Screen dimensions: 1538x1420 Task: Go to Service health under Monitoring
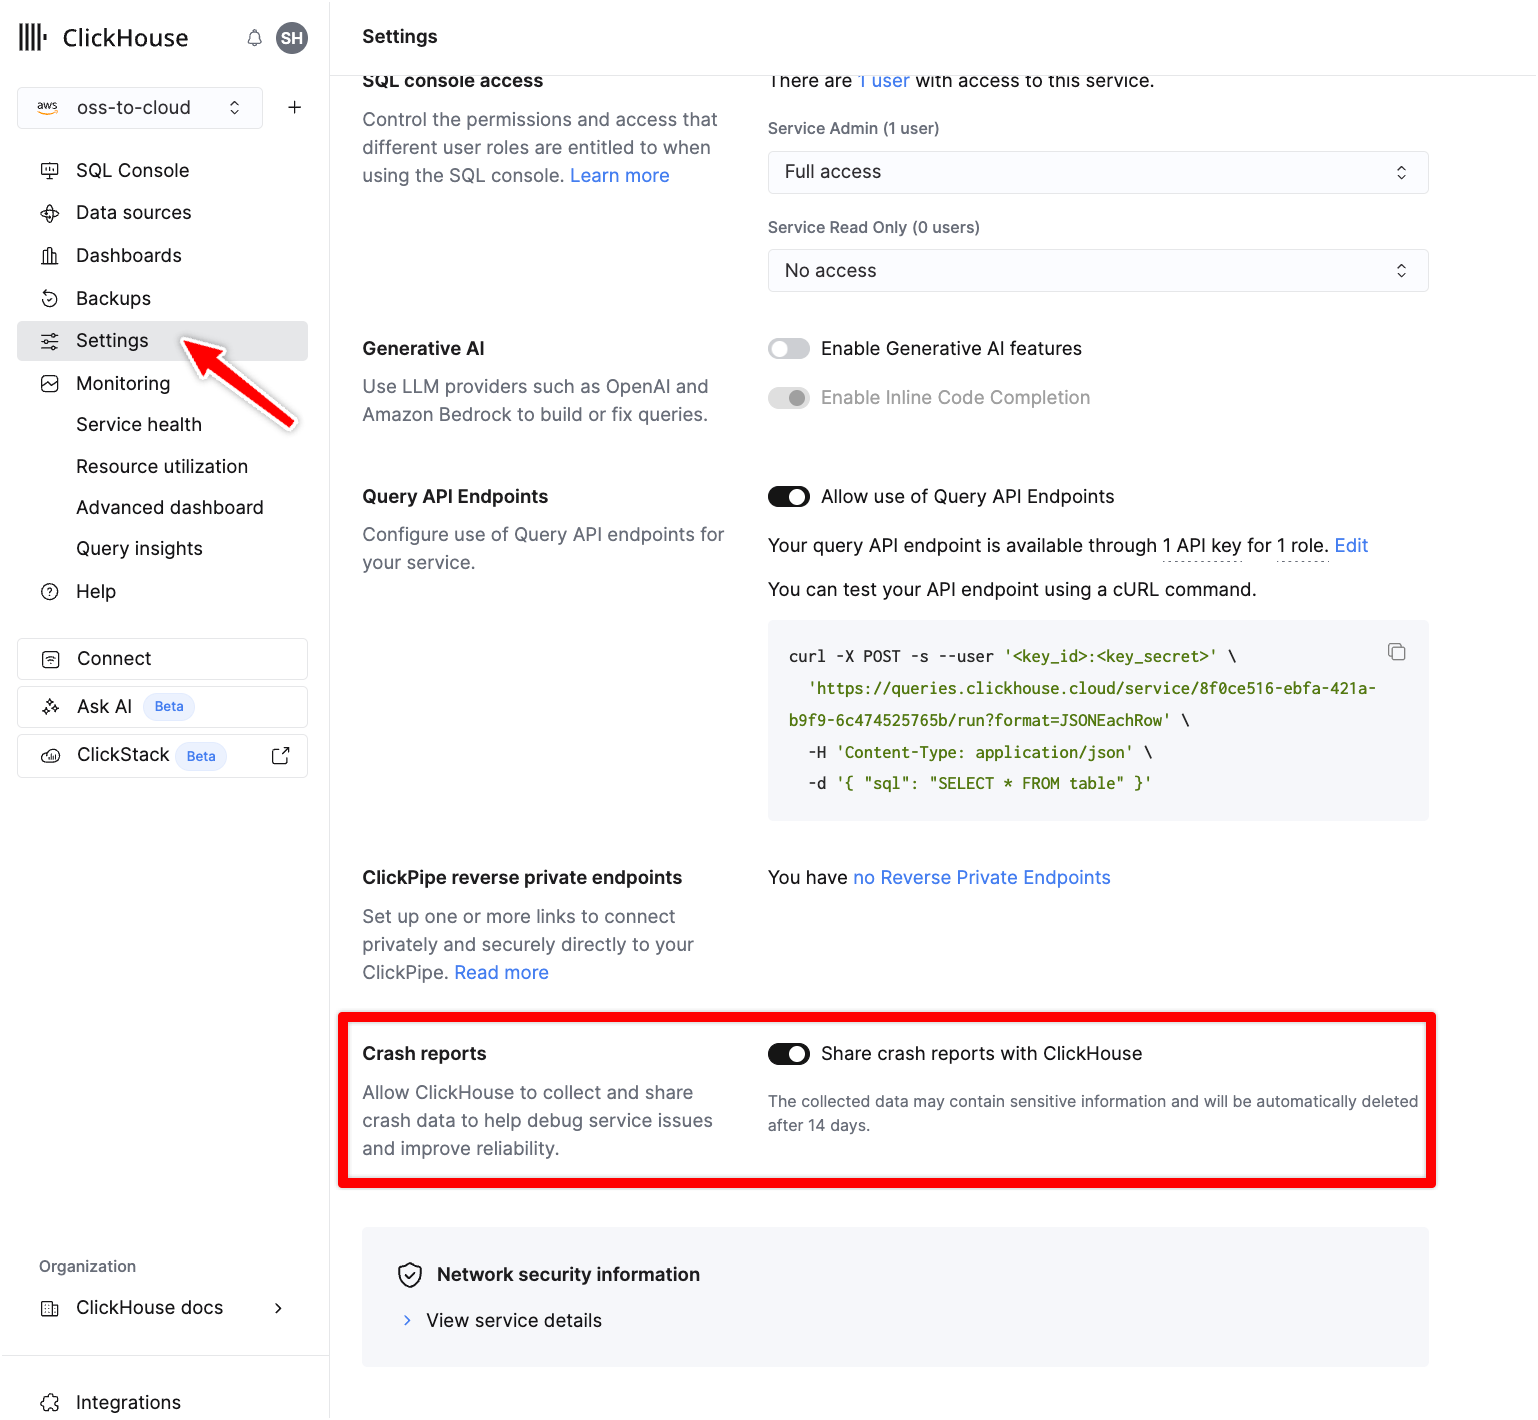coord(139,424)
